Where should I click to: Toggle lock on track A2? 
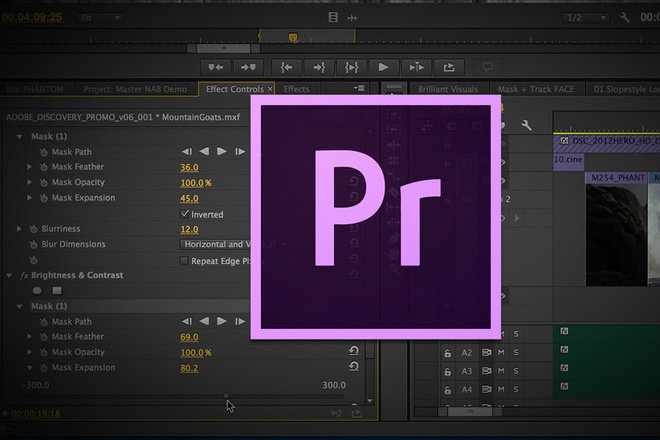click(447, 353)
